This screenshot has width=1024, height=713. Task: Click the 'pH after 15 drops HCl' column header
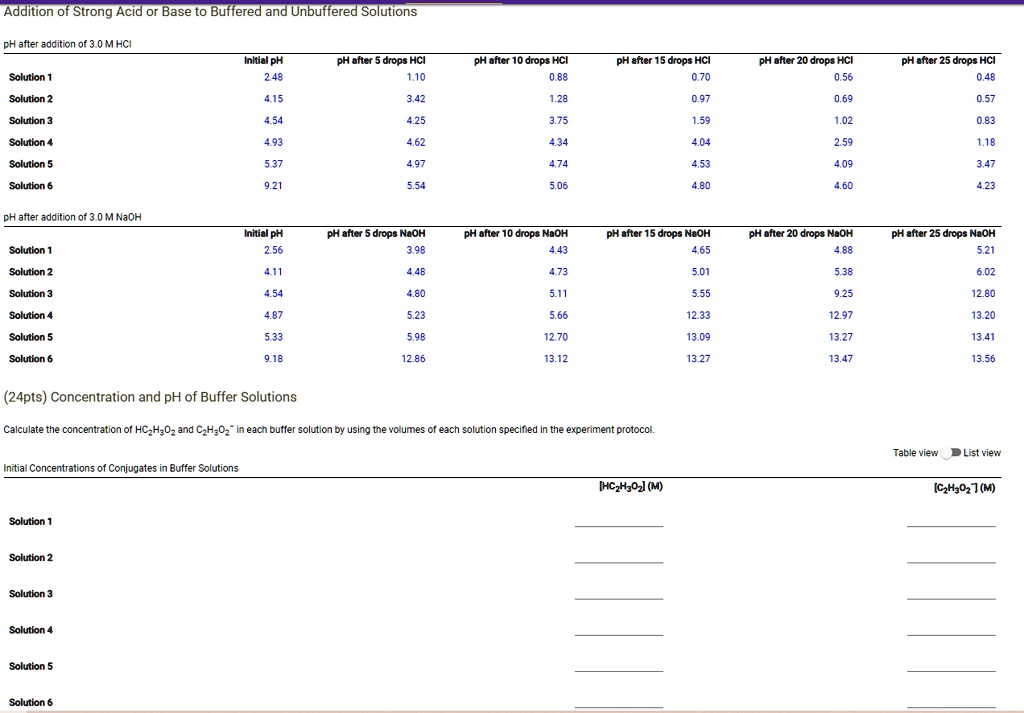[663, 60]
